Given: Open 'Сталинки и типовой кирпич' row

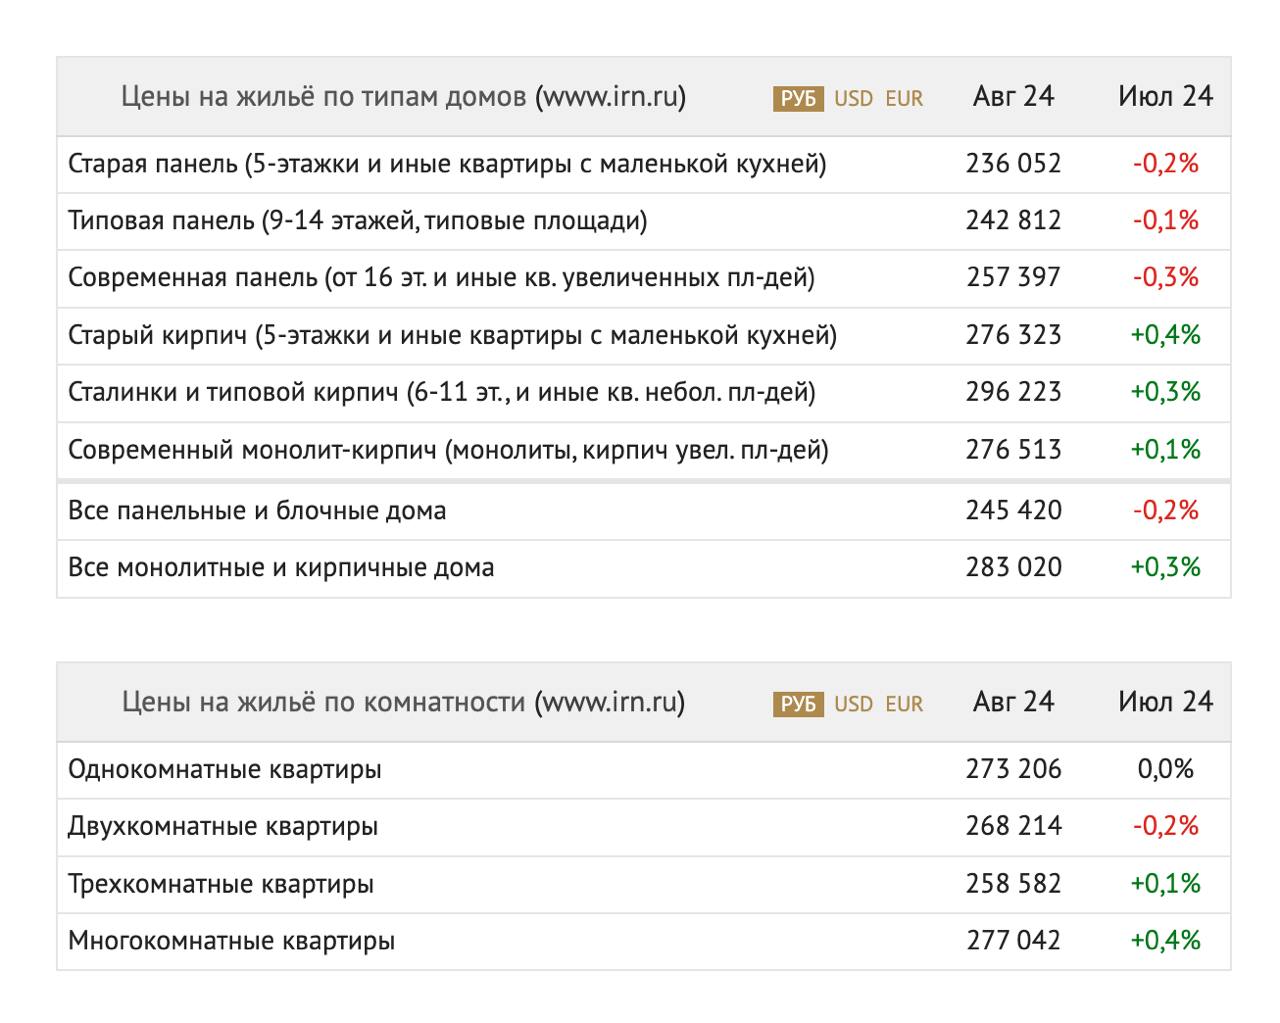Looking at the screenshot, I should pyautogui.click(x=441, y=392).
